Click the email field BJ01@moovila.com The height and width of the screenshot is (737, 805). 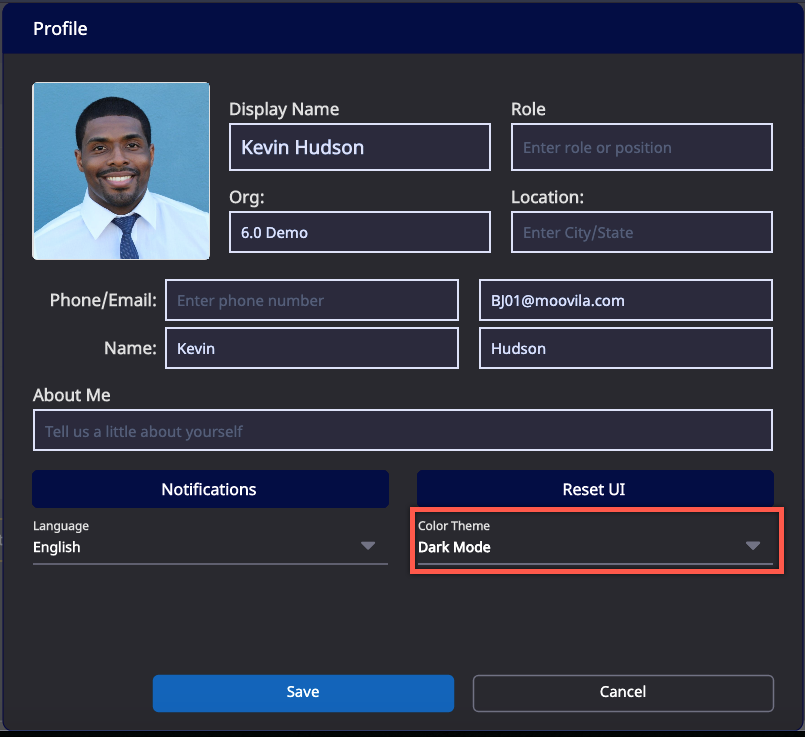click(625, 300)
